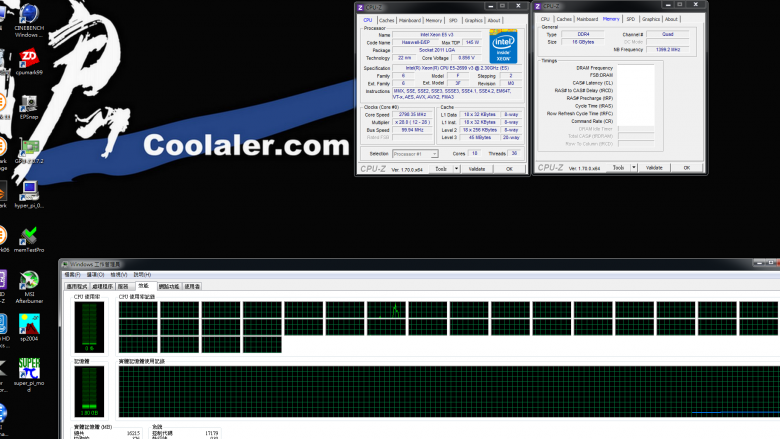The width and height of the screenshot is (780, 439).
Task: Launch the memTestPro desktop shortcut
Action: (x=29, y=240)
